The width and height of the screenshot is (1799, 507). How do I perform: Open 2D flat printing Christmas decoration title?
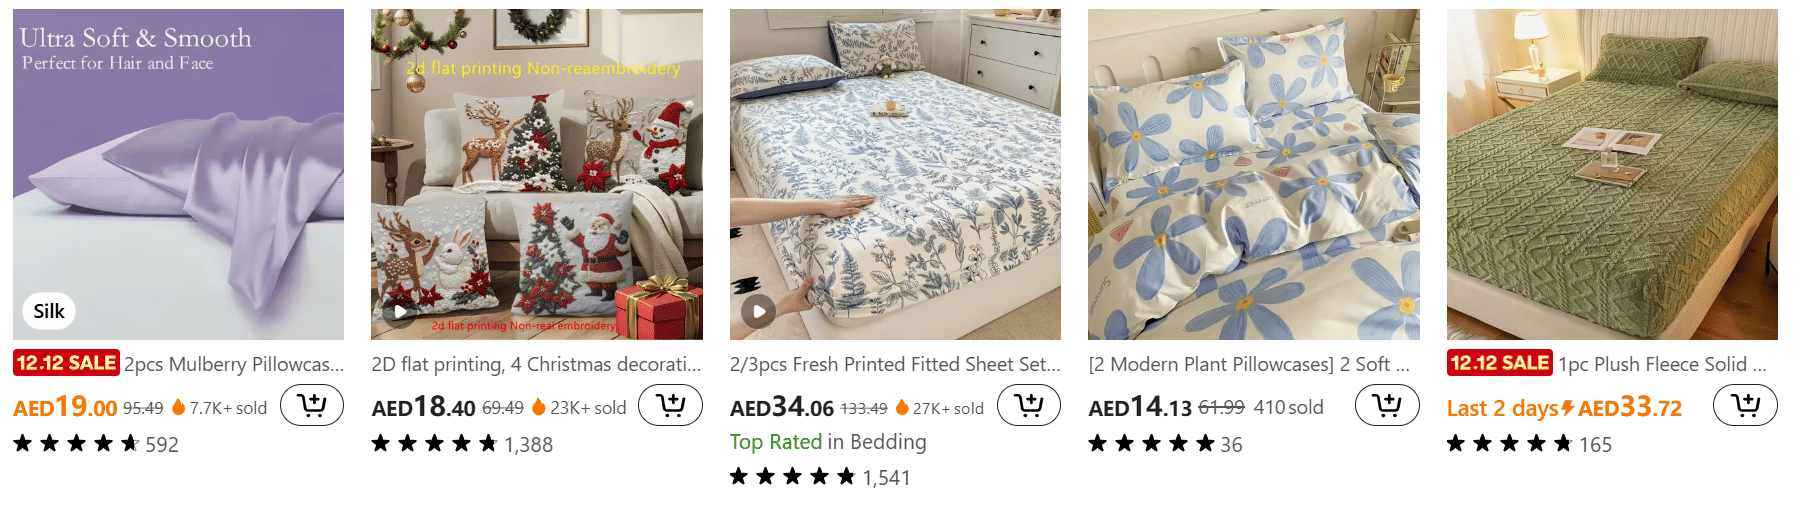point(537,364)
